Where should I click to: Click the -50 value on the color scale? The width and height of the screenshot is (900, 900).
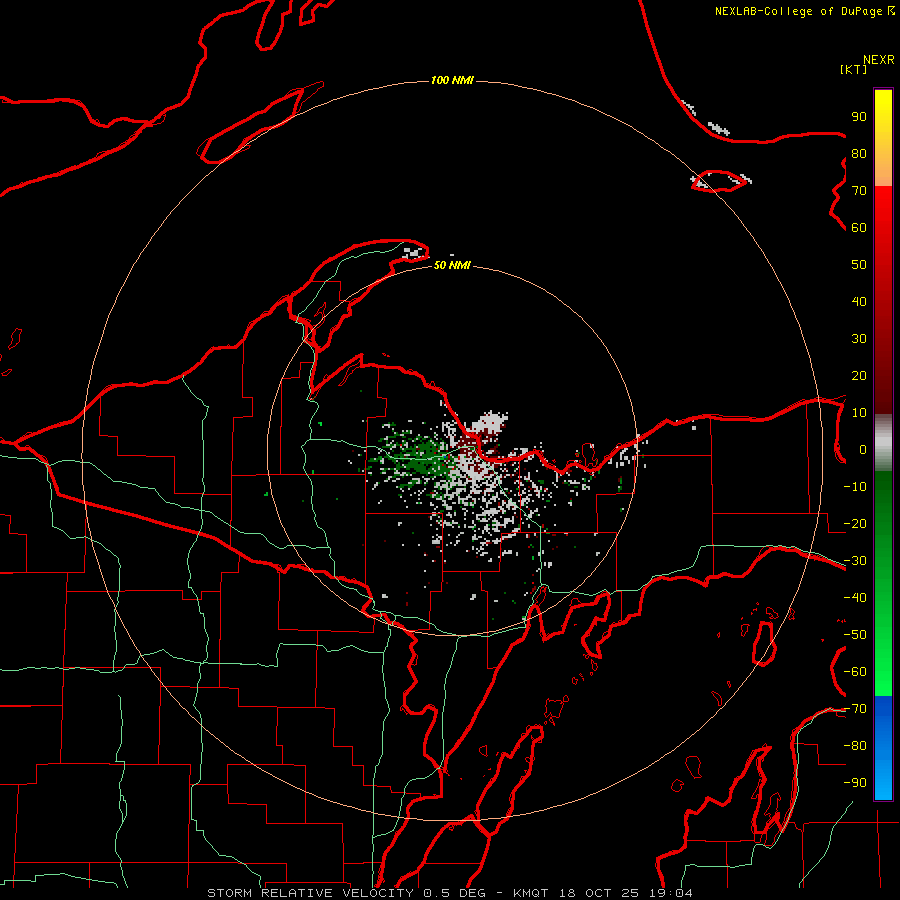tap(855, 635)
